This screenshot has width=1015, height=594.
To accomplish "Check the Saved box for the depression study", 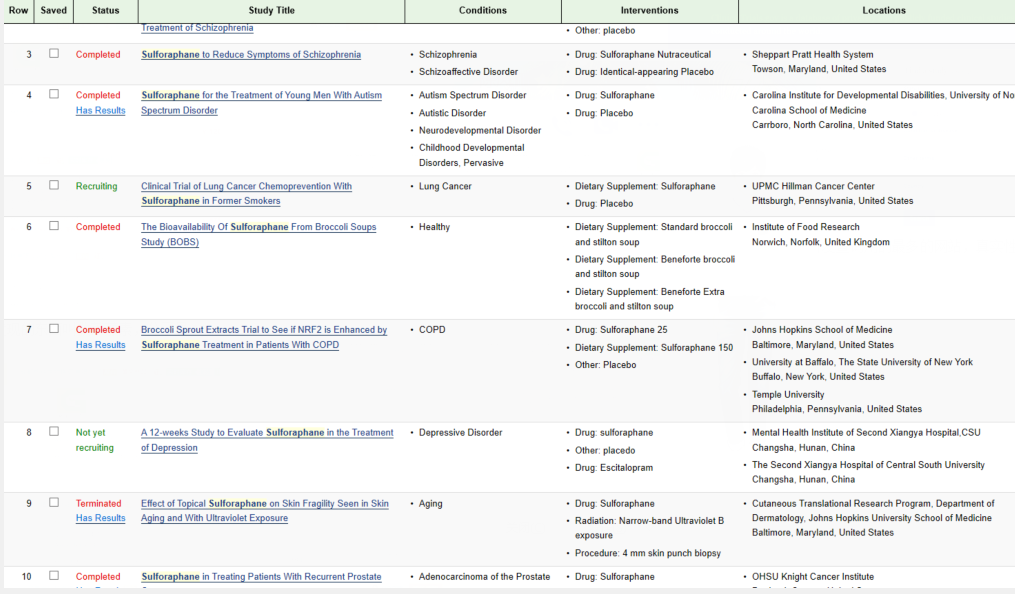I will tap(54, 432).
